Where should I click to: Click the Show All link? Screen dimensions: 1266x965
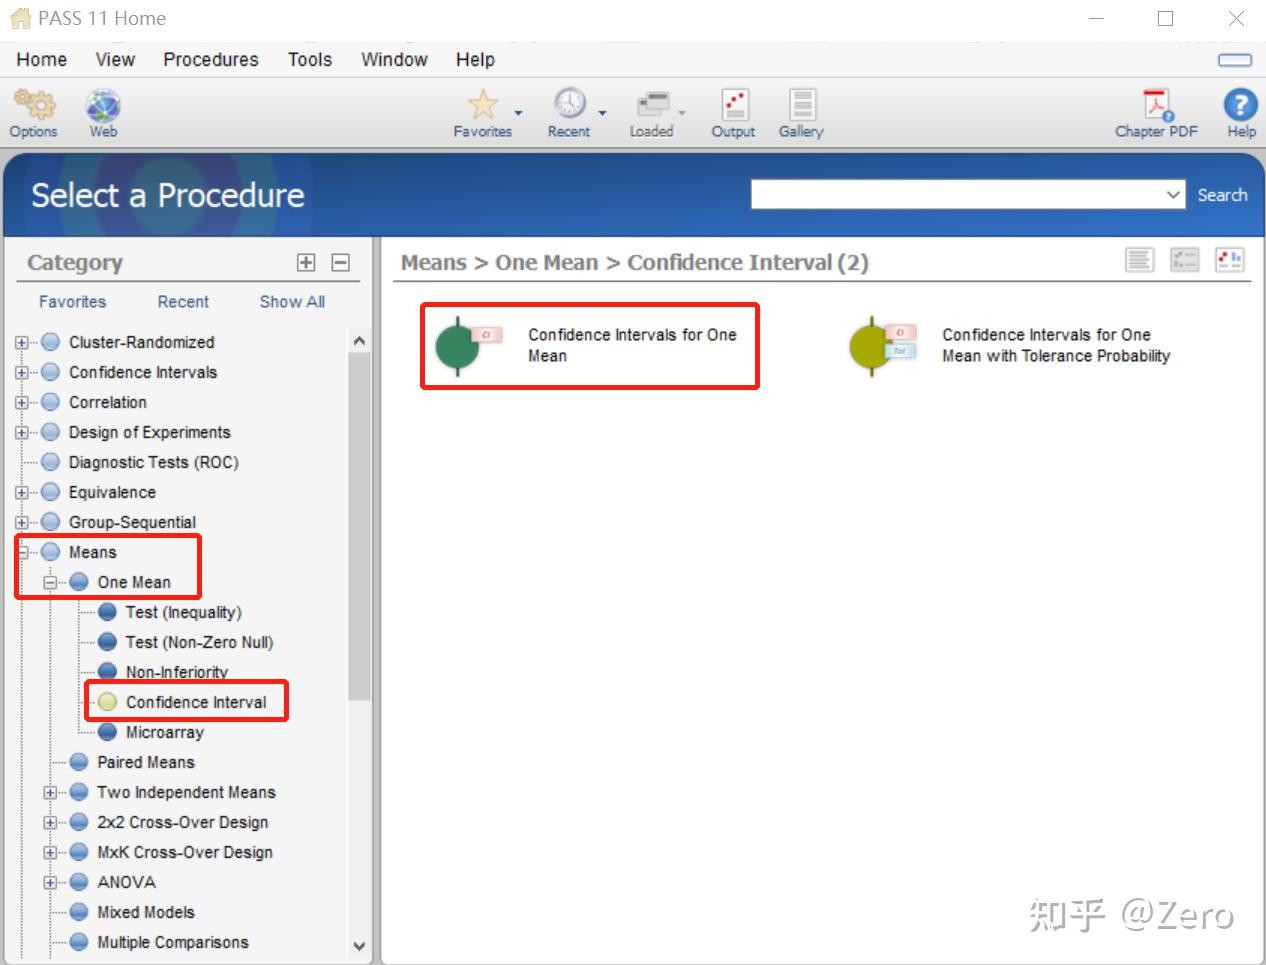point(292,302)
